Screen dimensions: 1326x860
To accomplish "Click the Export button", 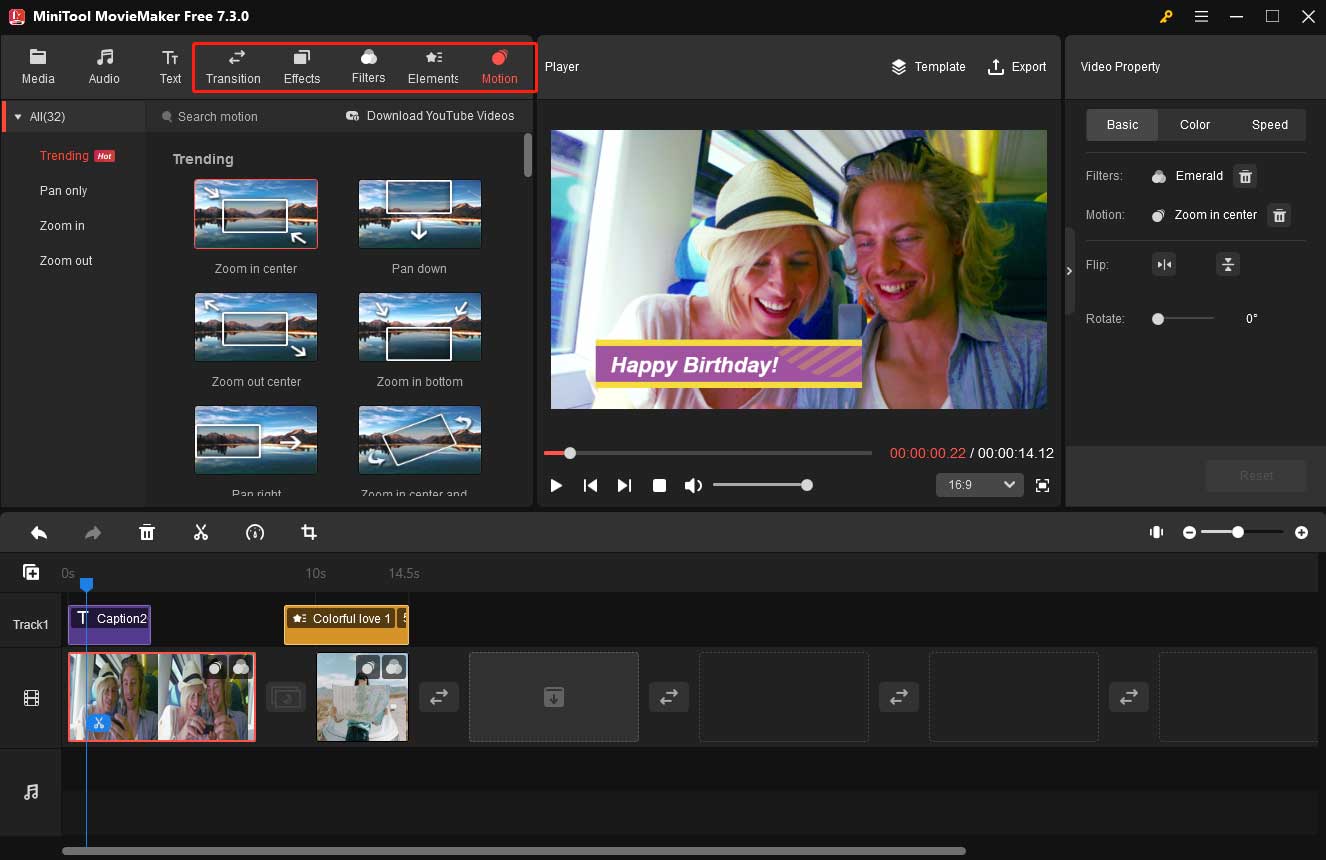I will [x=1017, y=67].
